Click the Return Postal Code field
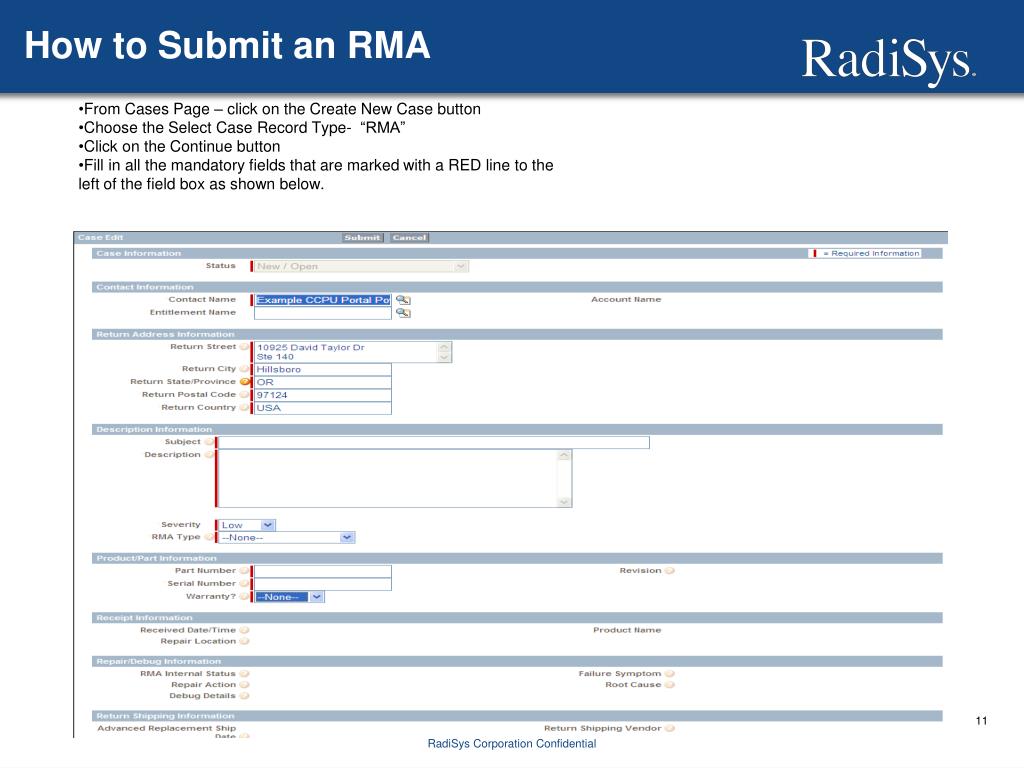This screenshot has width=1024, height=768. click(323, 395)
